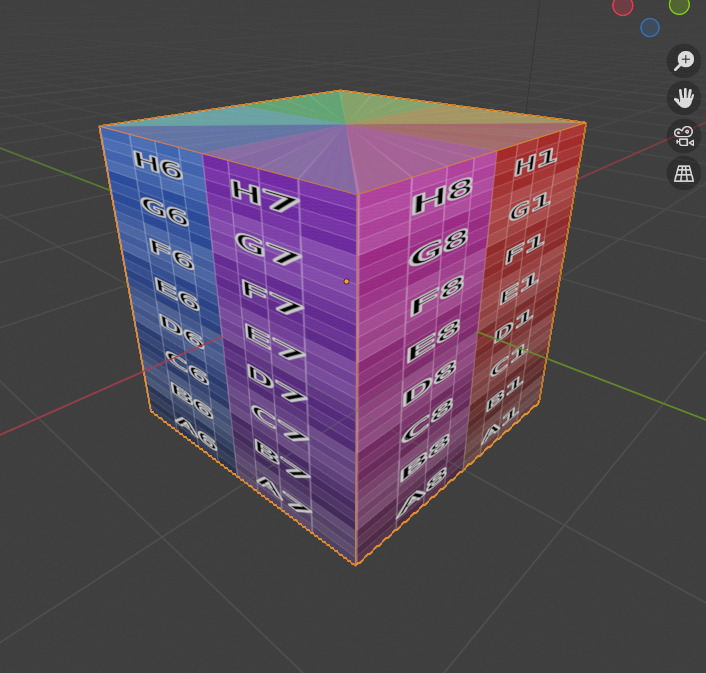Click the green Y axis gizmo circle
The height and width of the screenshot is (673, 706).
[679, 6]
